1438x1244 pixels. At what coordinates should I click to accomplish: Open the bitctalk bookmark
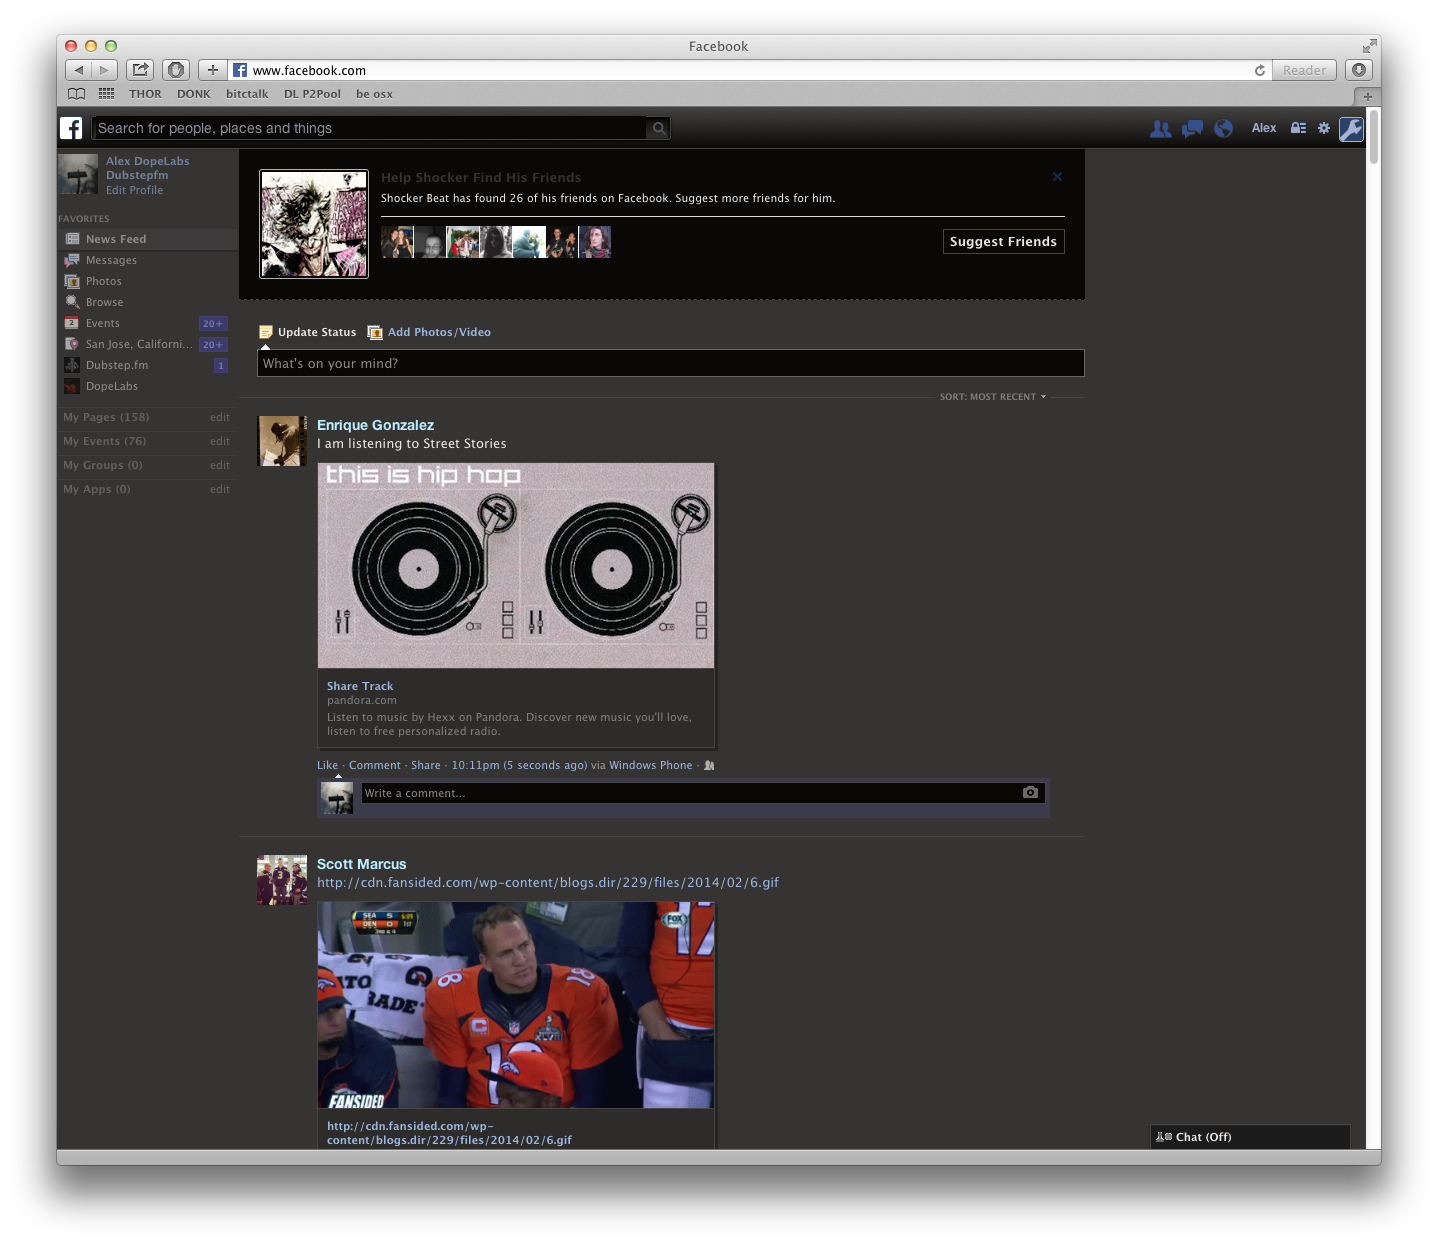[247, 94]
